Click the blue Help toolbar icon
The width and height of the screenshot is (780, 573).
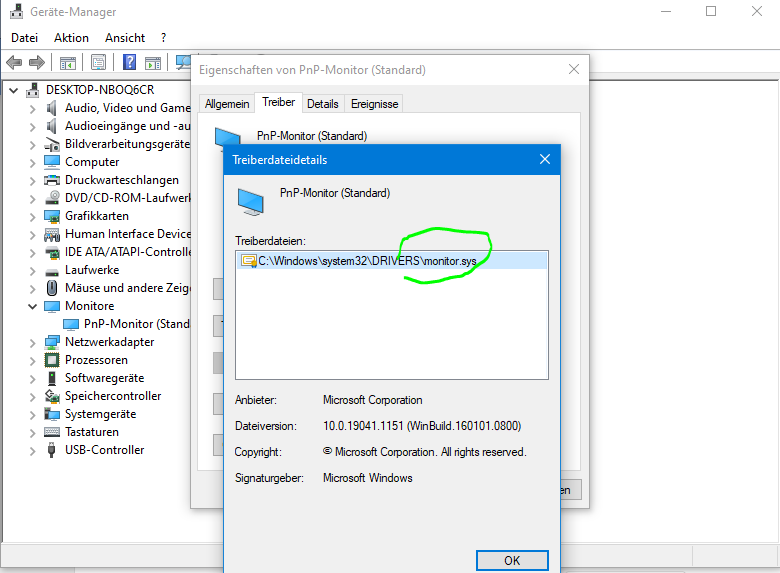coord(129,62)
